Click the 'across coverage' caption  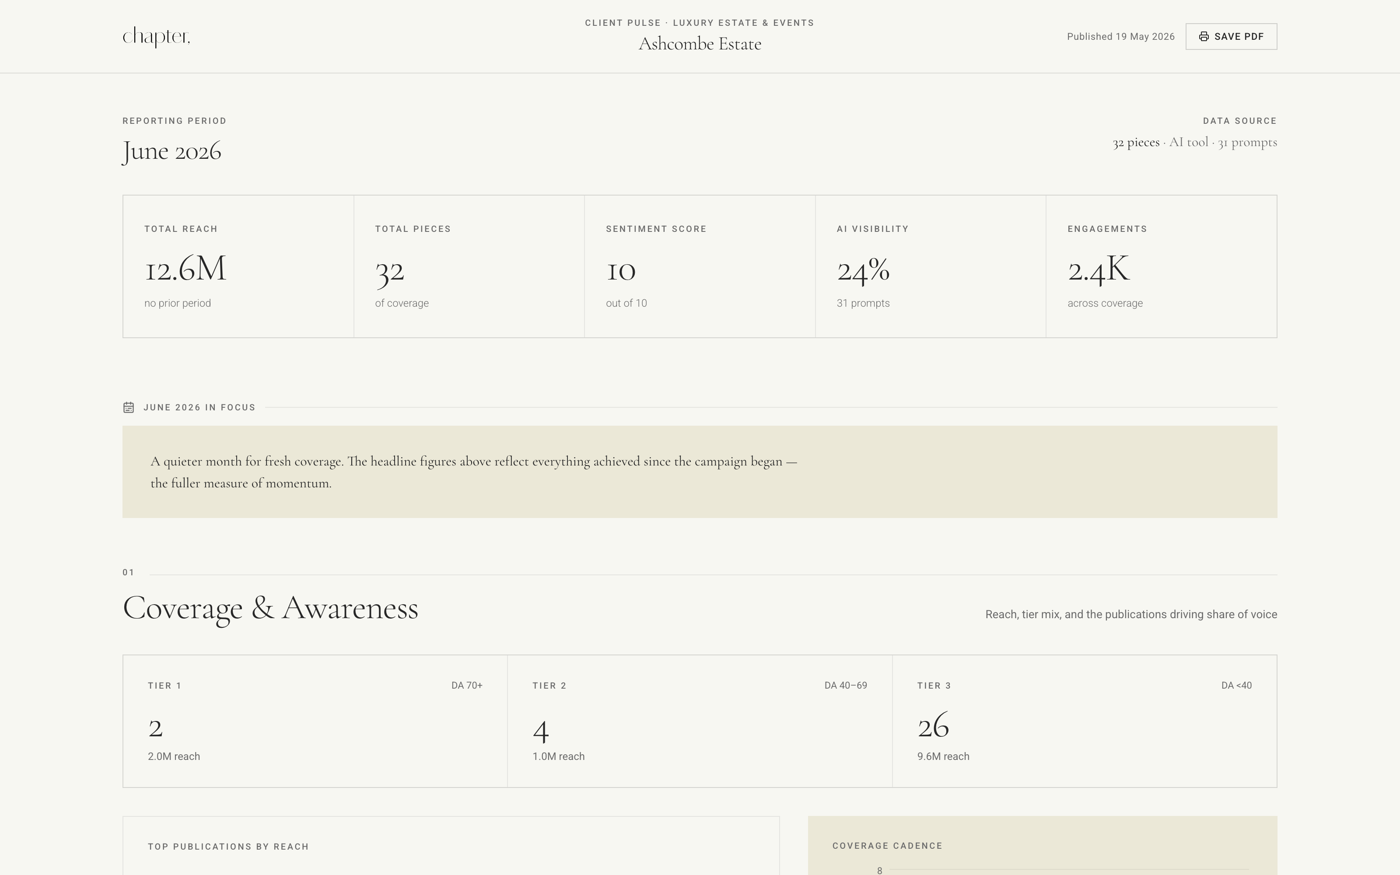[1105, 303]
